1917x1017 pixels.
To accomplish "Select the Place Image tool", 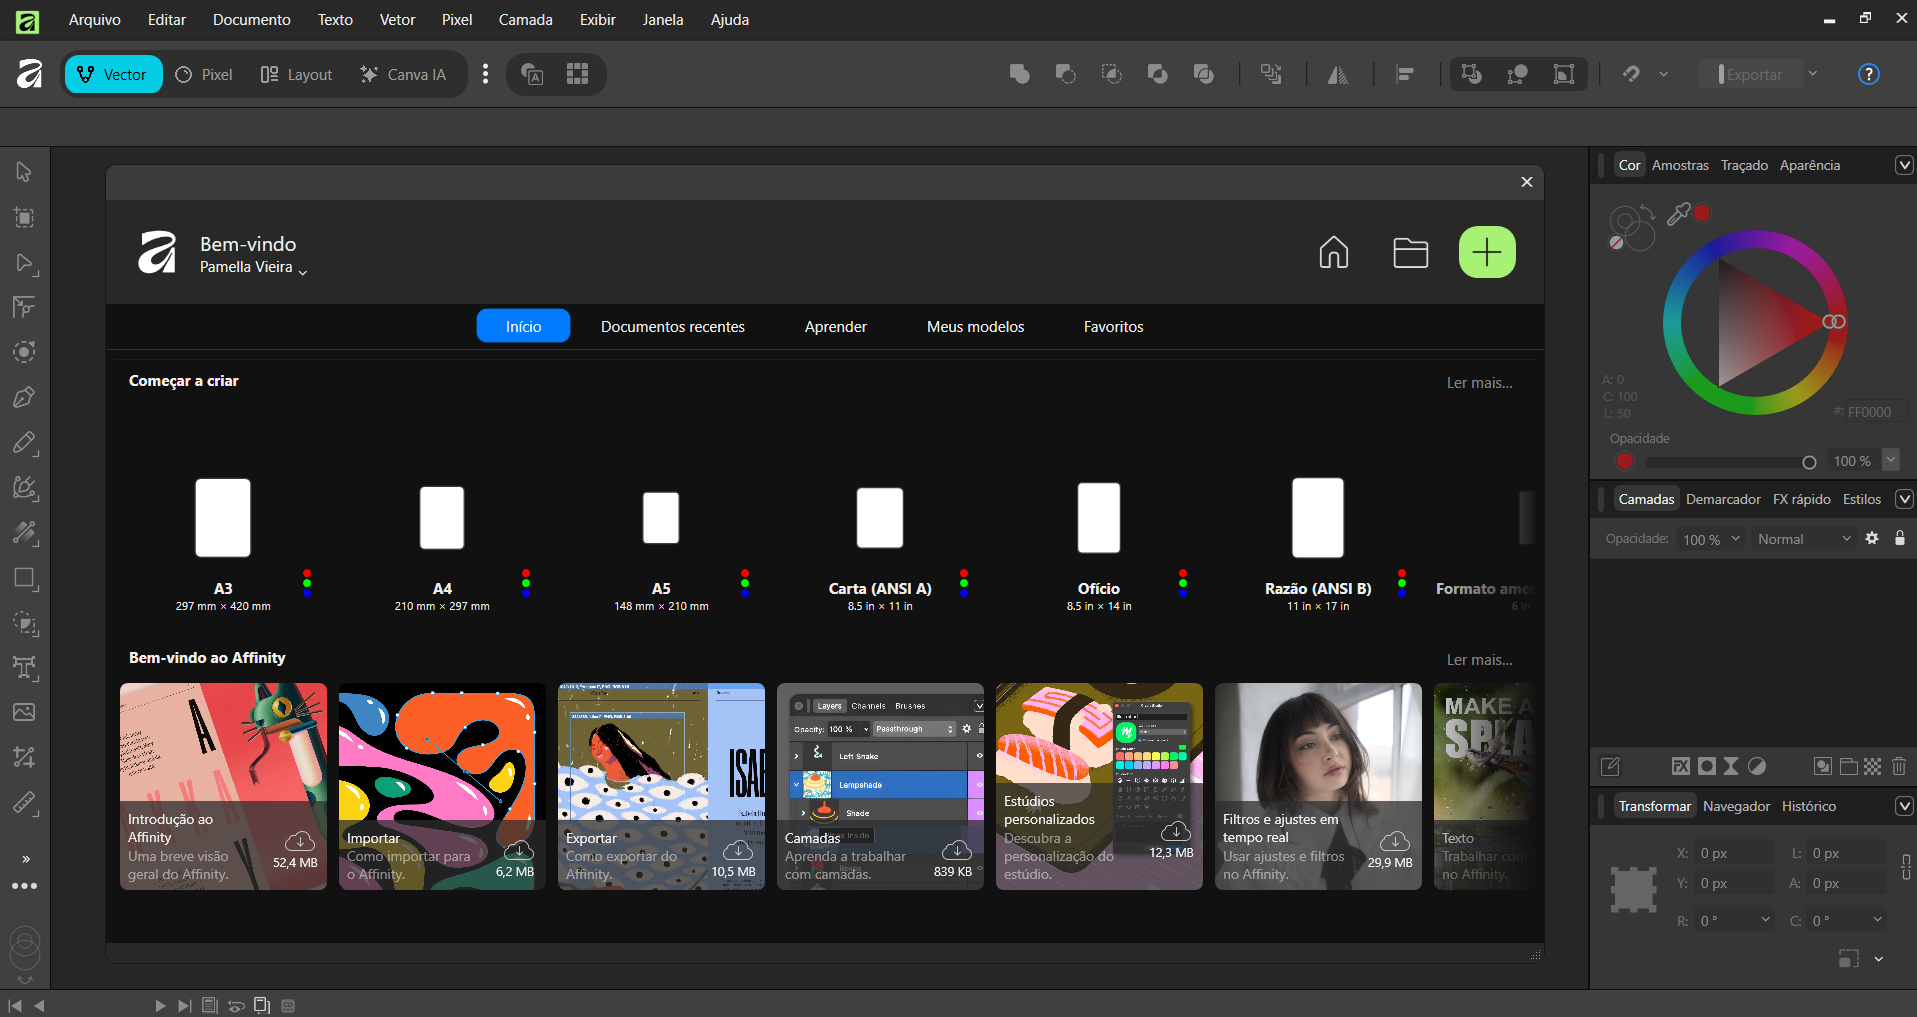I will (x=24, y=712).
